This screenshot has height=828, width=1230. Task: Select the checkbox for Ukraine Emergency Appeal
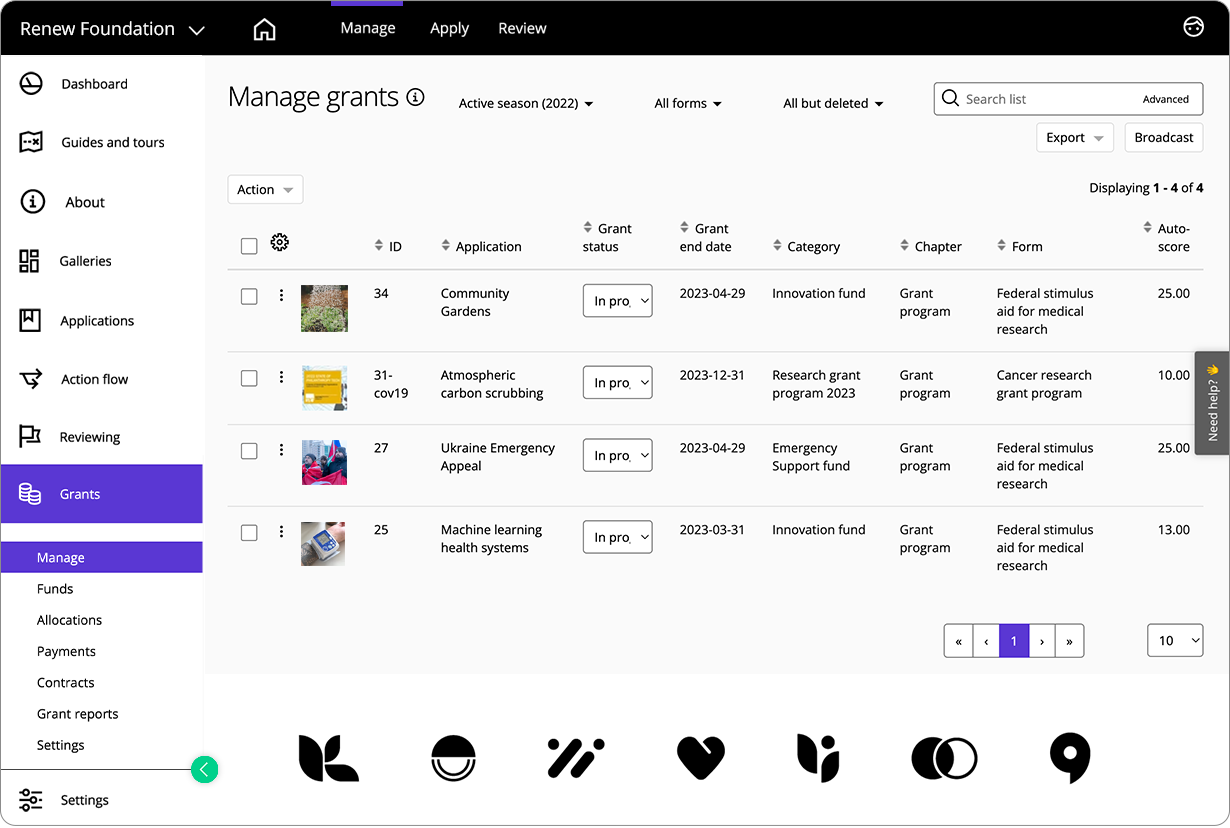248,450
